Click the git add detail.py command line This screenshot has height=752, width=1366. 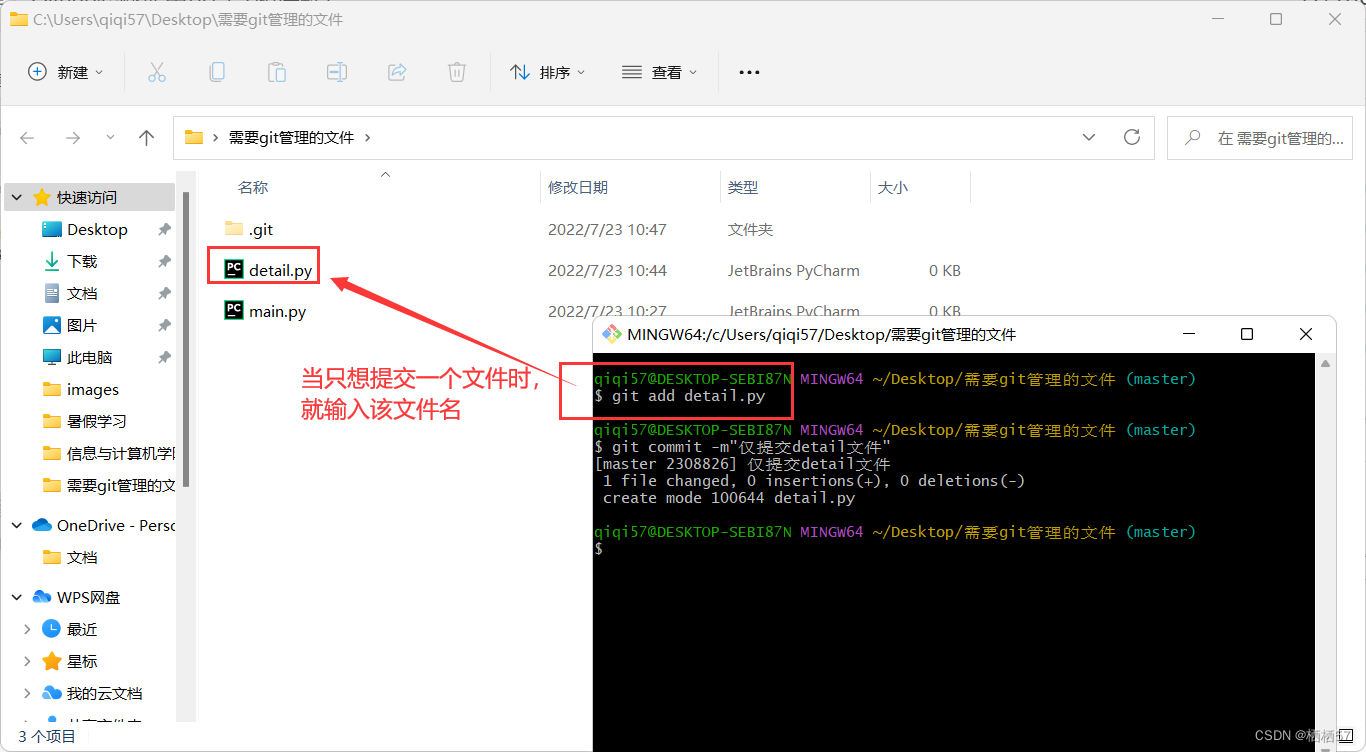[x=679, y=396]
